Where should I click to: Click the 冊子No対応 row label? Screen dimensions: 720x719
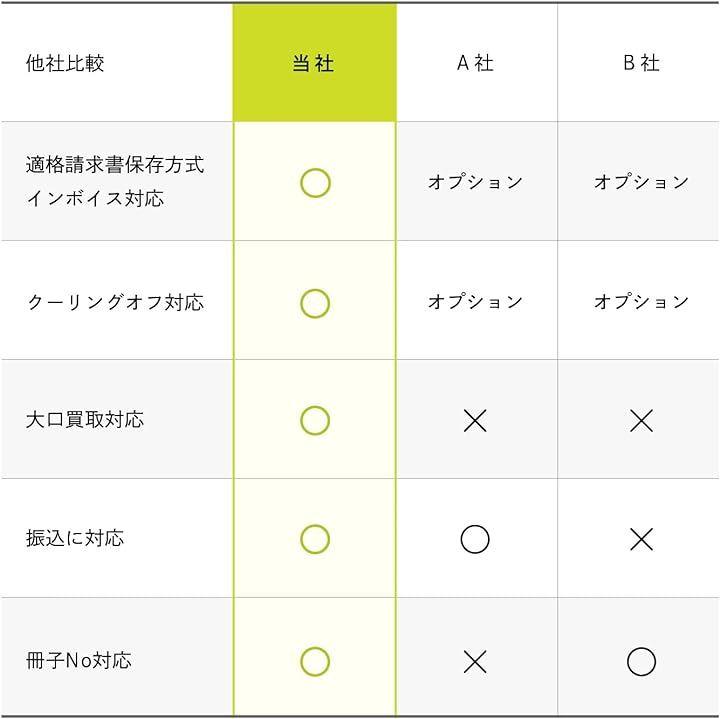click(x=79, y=661)
